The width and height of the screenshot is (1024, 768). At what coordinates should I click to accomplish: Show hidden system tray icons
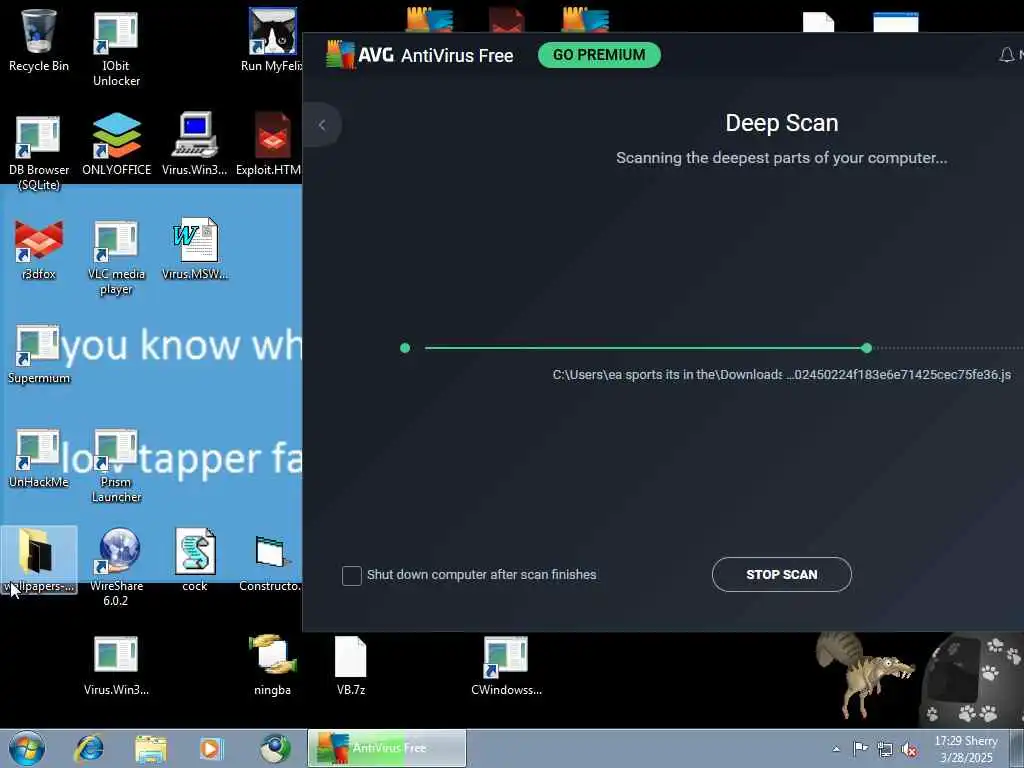(x=836, y=749)
